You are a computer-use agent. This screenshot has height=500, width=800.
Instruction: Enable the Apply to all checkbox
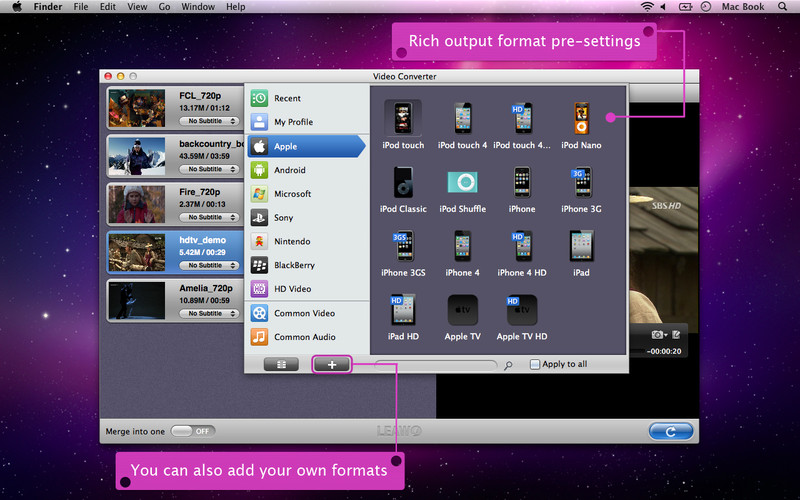click(534, 364)
